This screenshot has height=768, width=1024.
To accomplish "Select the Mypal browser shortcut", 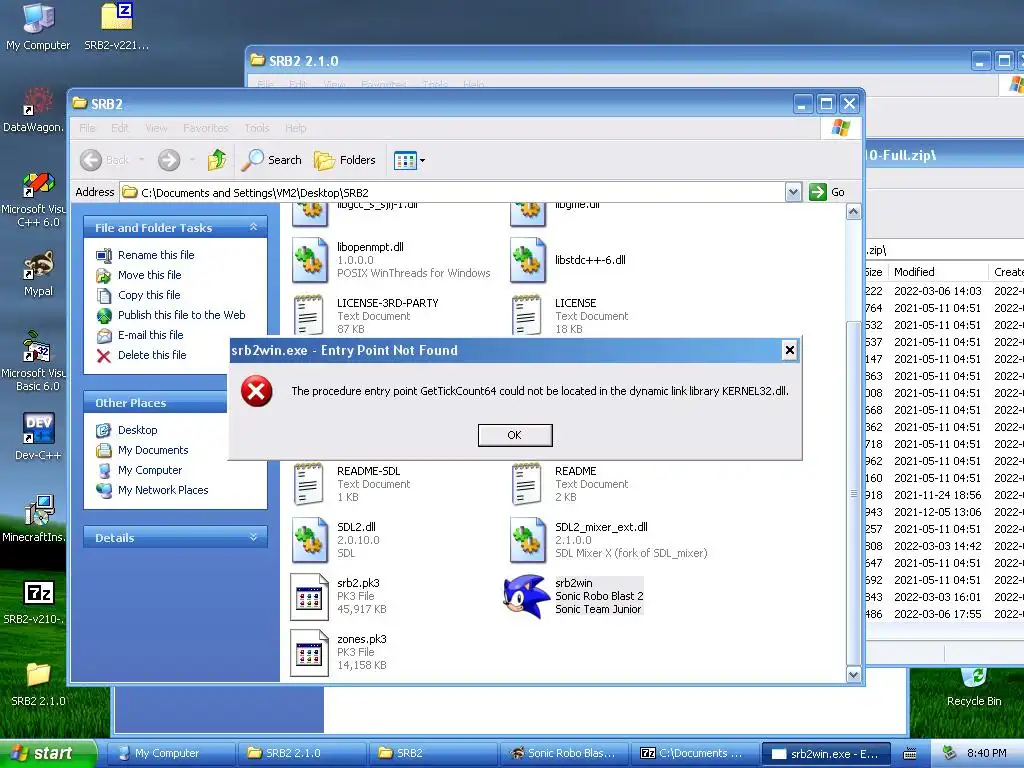I will pyautogui.click(x=38, y=274).
